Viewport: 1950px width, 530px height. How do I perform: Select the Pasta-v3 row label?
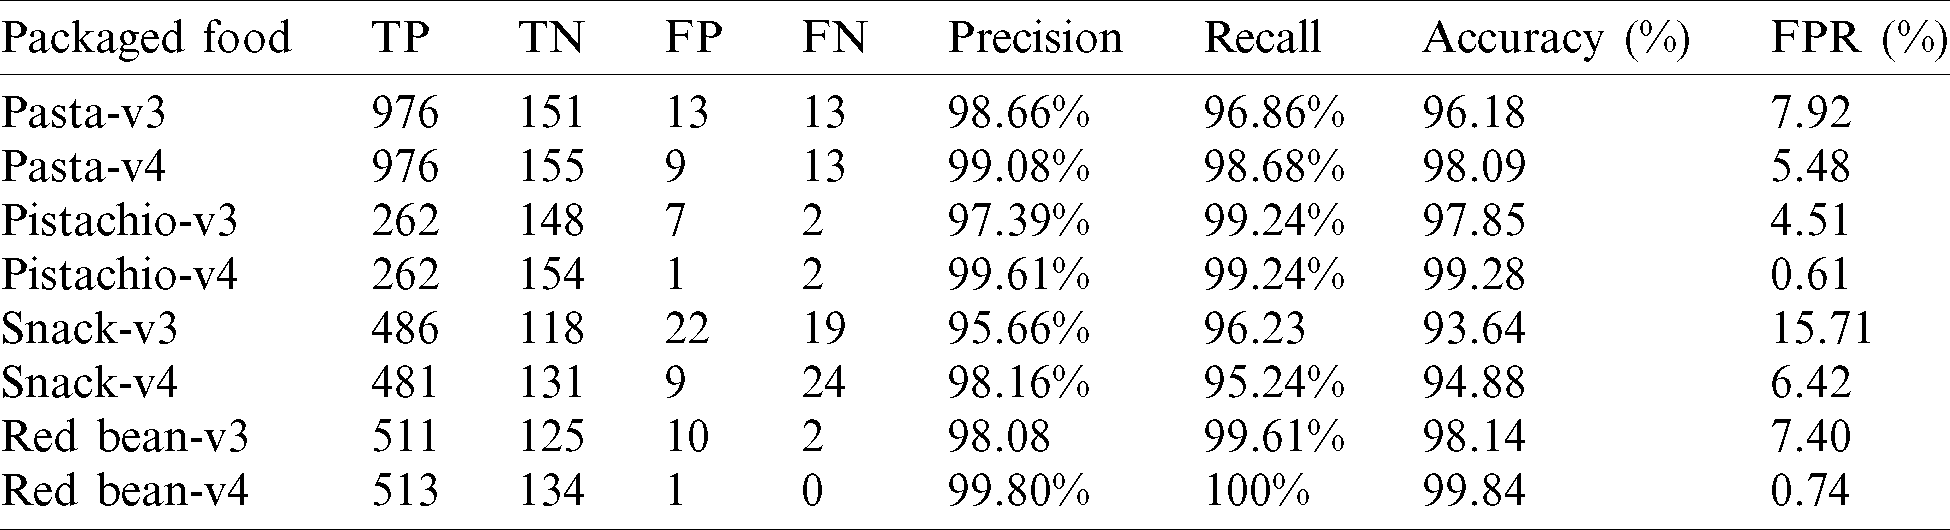83,112
